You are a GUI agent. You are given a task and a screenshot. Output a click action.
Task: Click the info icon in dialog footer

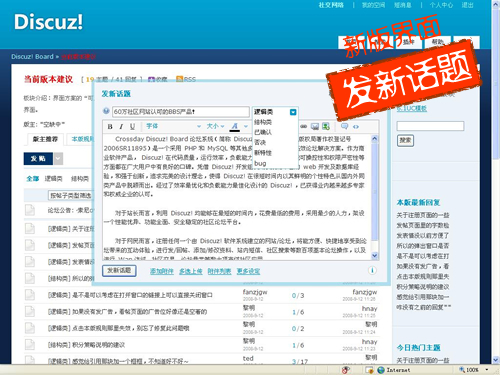[x=372, y=270]
